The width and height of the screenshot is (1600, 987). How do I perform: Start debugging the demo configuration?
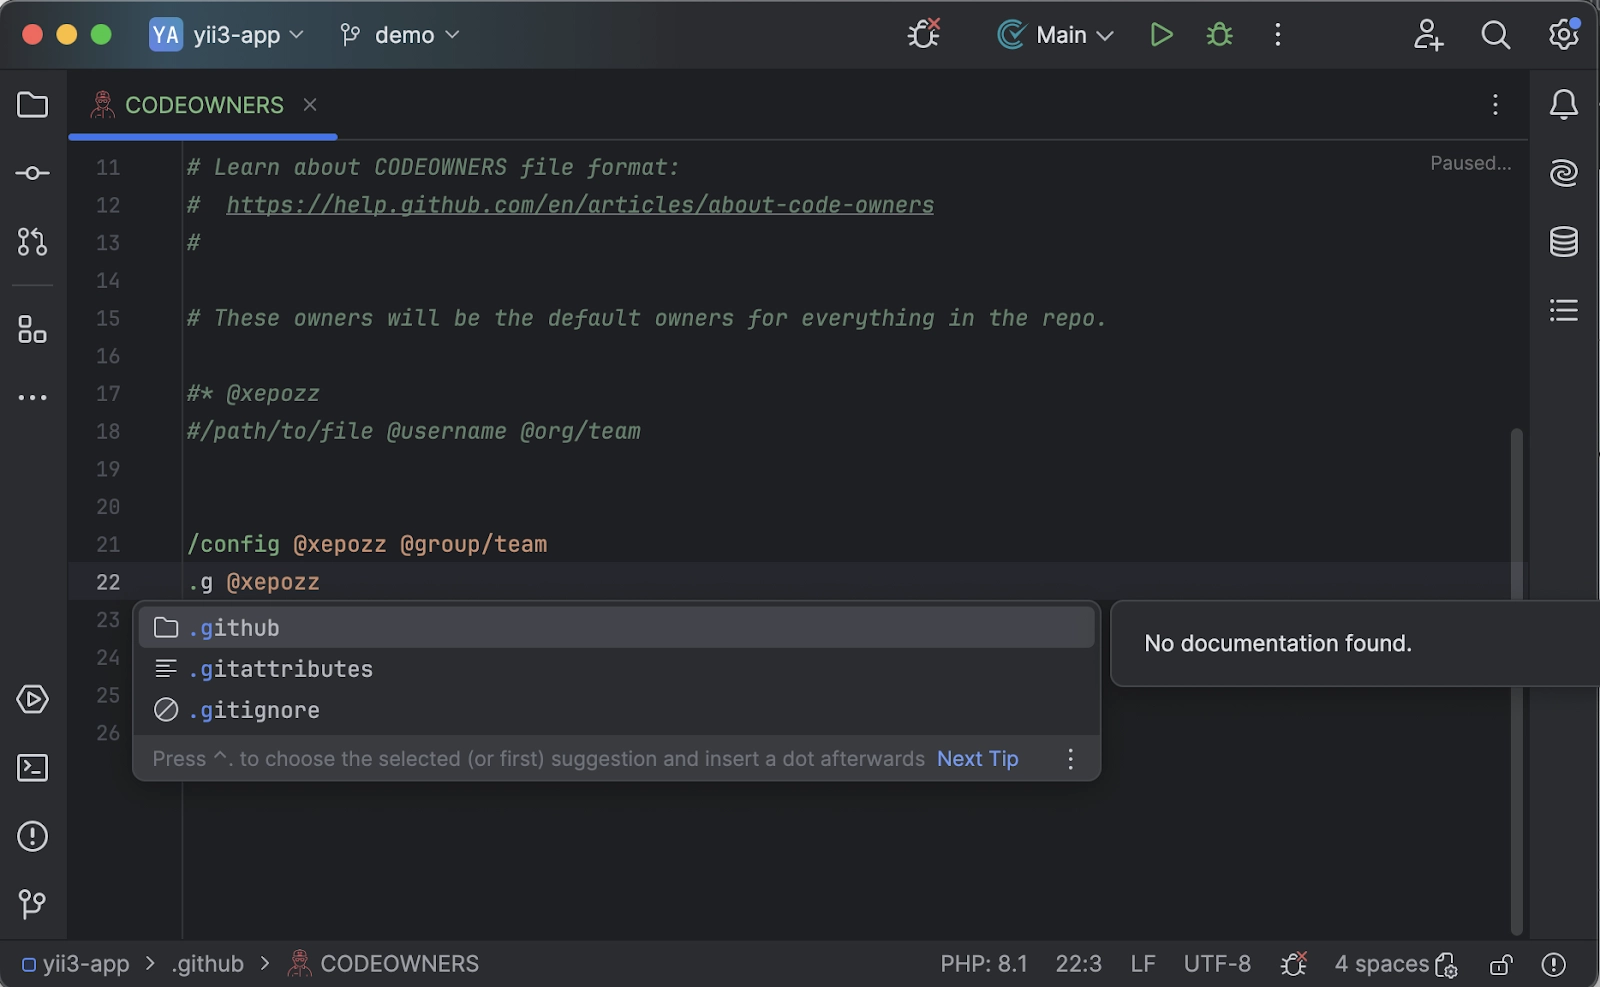click(x=1218, y=34)
